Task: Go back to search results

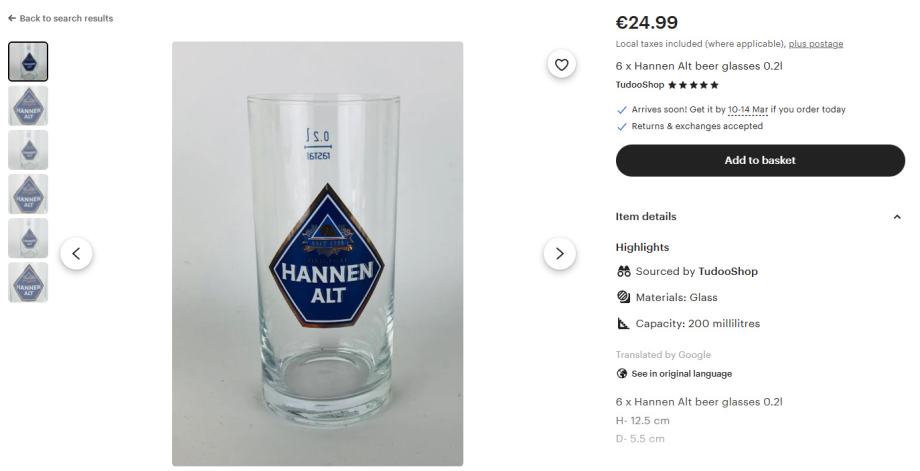Action: click(x=60, y=18)
